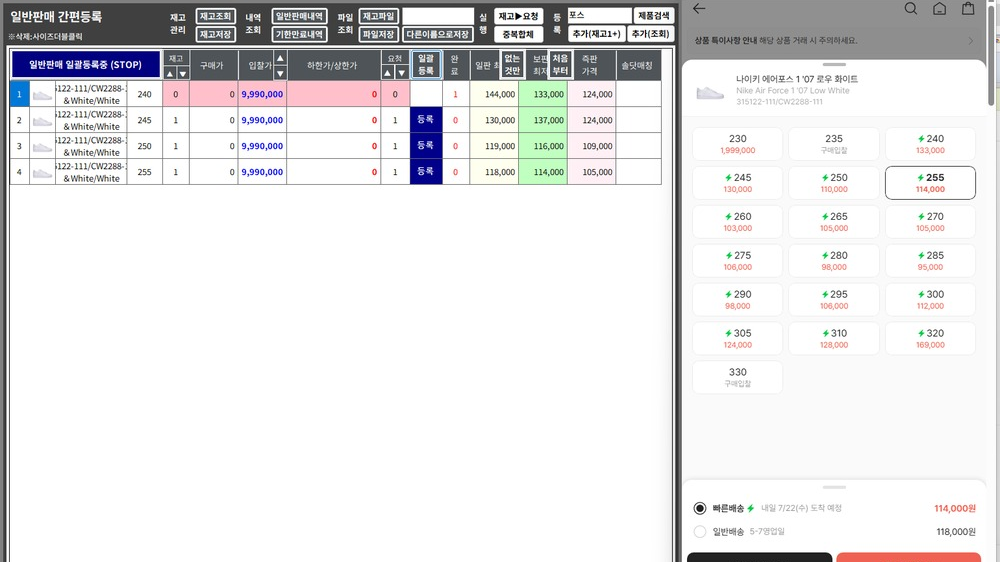
Task: Raise 입찰가 with the up arrow
Action: [280, 58]
